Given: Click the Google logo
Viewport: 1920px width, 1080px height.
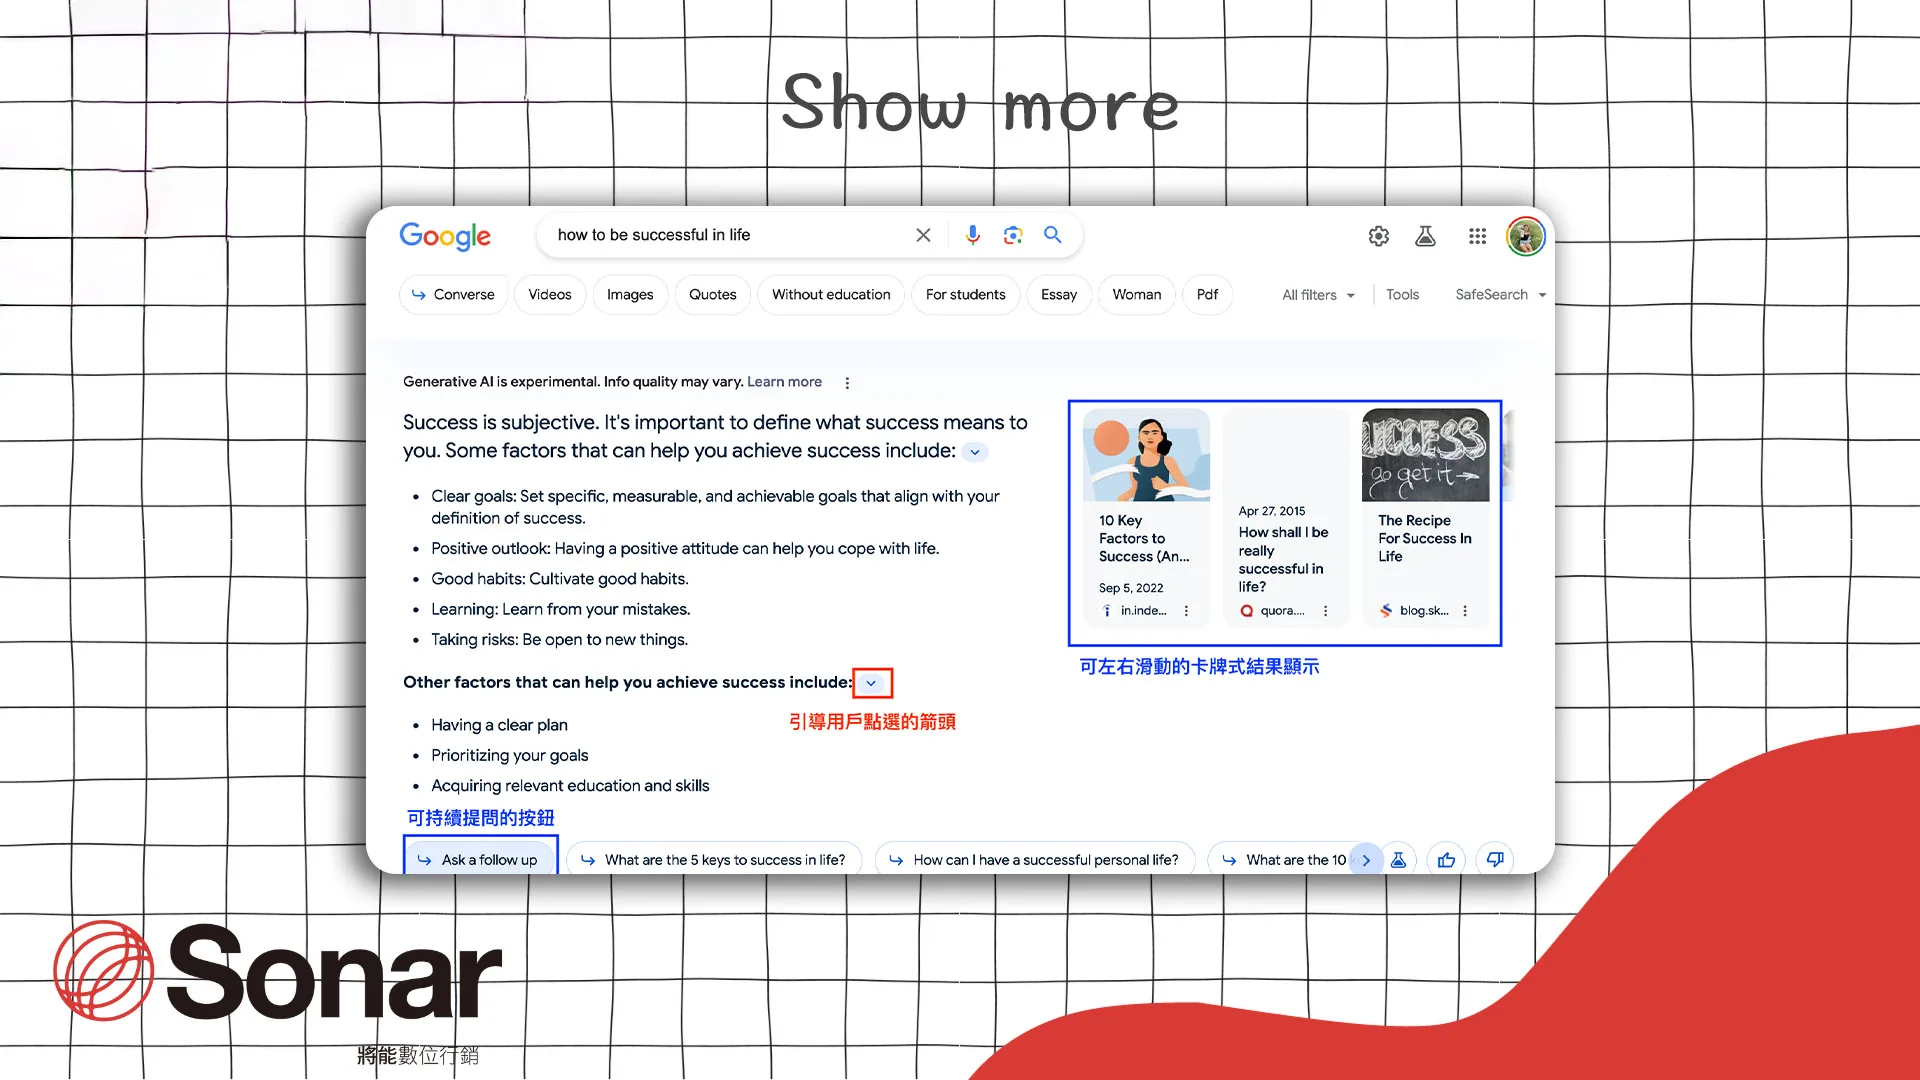Looking at the screenshot, I should [x=445, y=236].
